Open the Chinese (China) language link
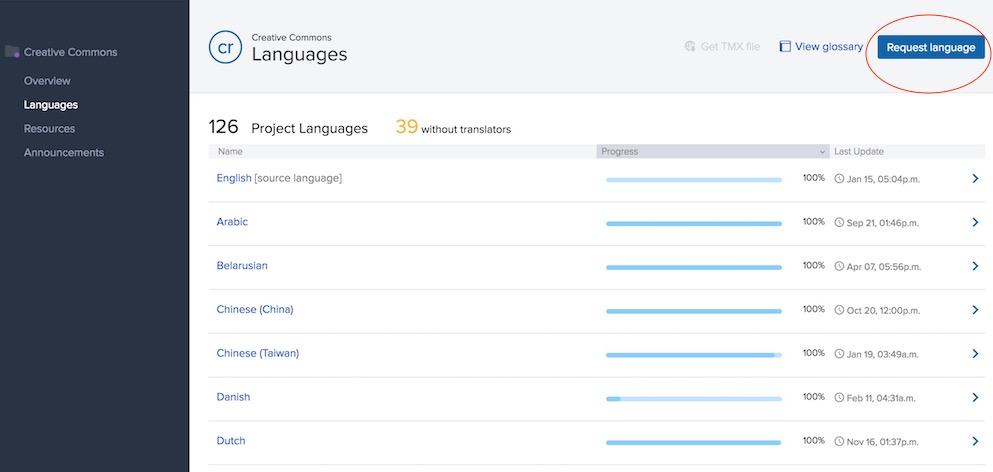The width and height of the screenshot is (993, 472). click(255, 310)
